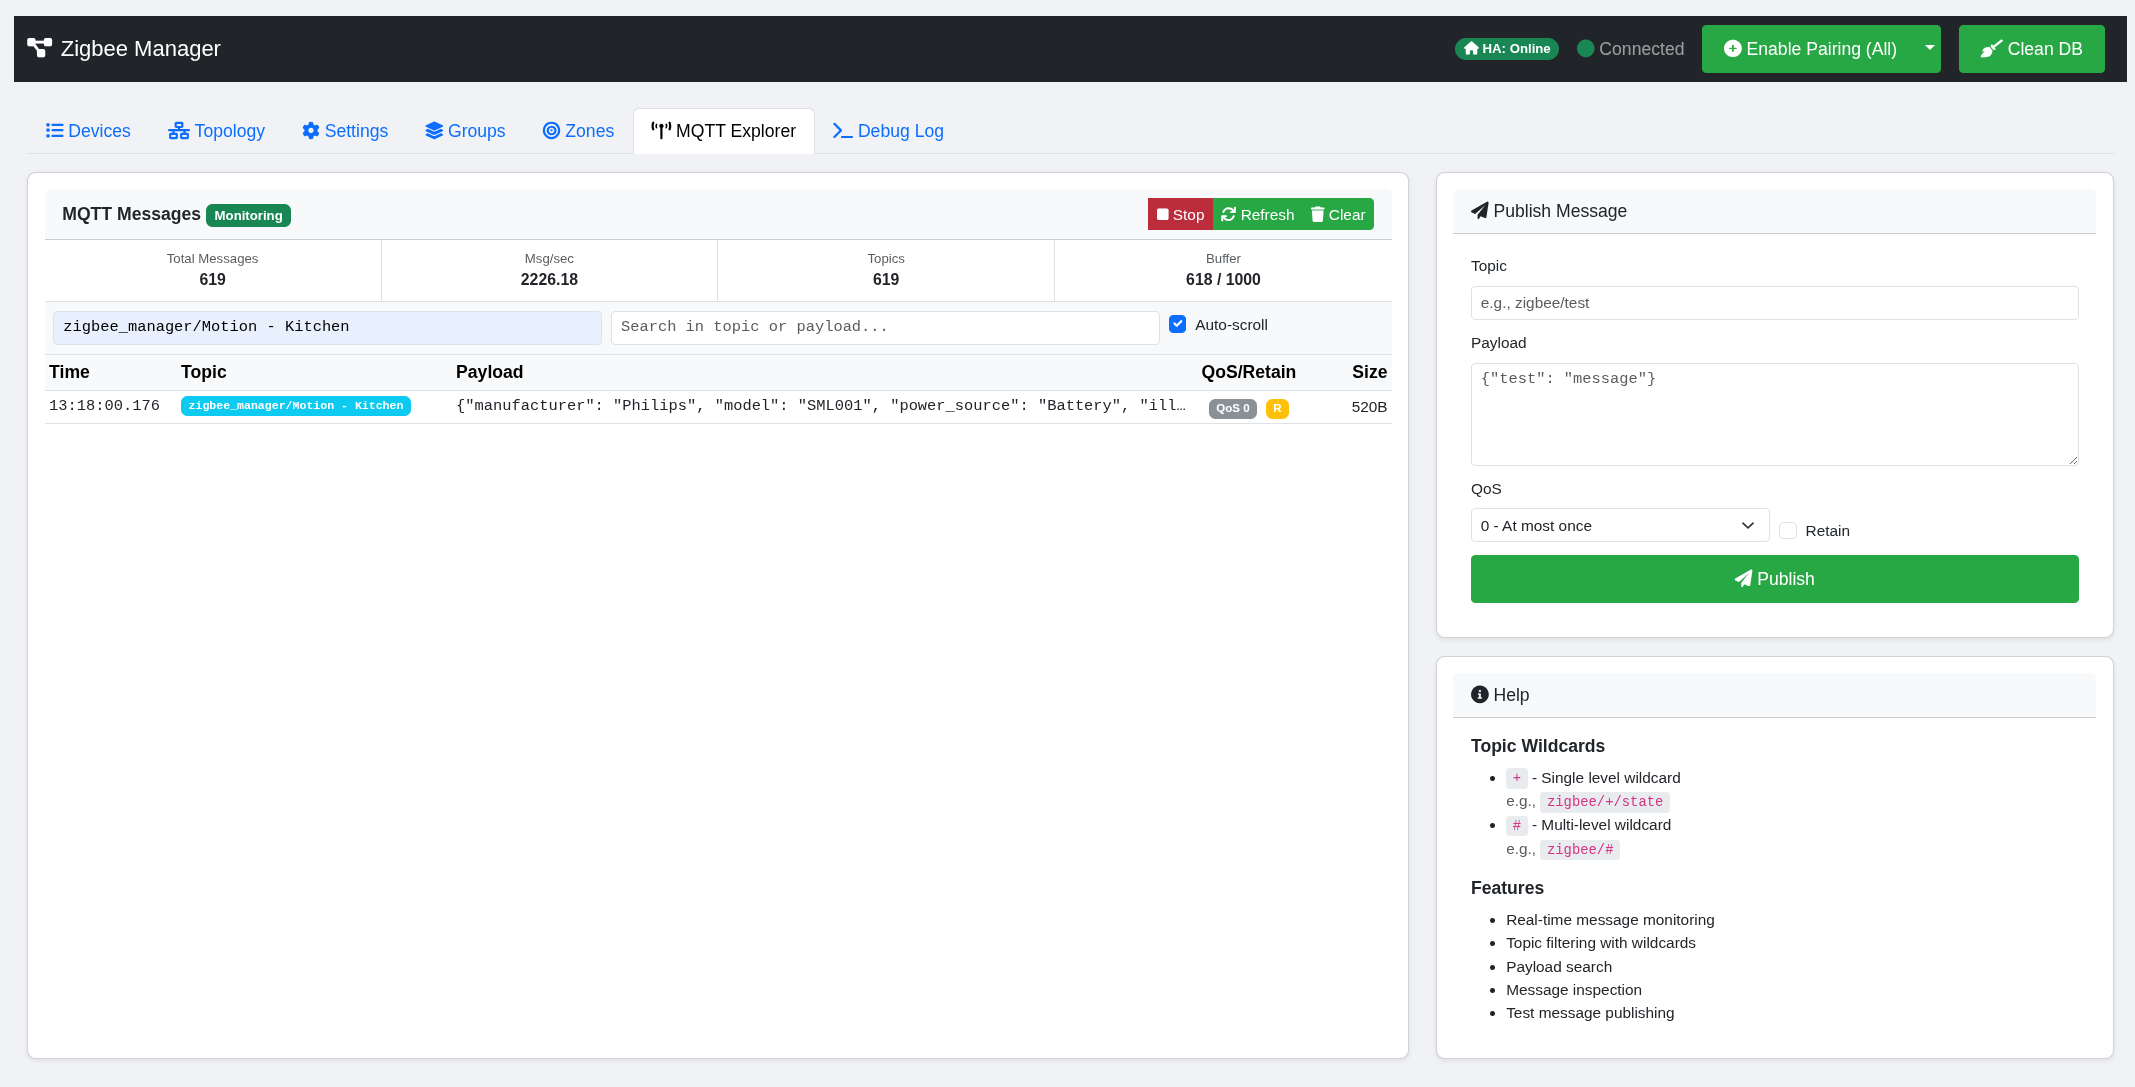
Task: Click the paper plane icon in Publish Message header
Action: (x=1480, y=211)
